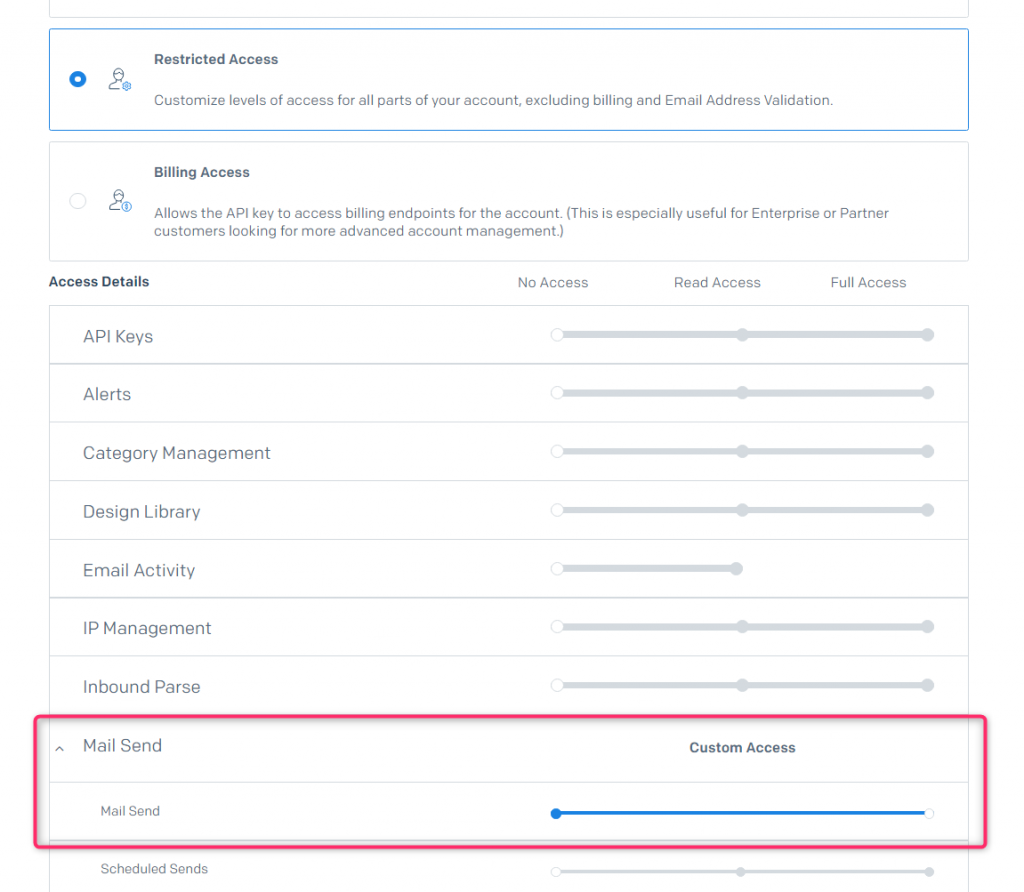Image resolution: width=1024 pixels, height=892 pixels.
Task: Click the Read Access column header
Action: point(717,282)
